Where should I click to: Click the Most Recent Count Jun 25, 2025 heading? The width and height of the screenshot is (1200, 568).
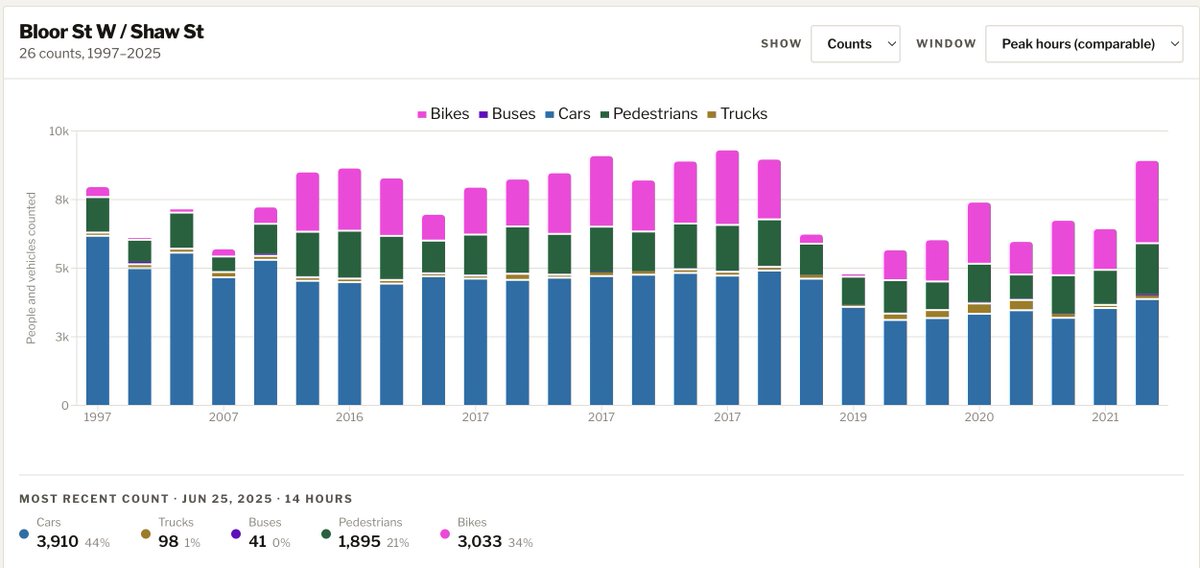pyautogui.click(x=186, y=498)
